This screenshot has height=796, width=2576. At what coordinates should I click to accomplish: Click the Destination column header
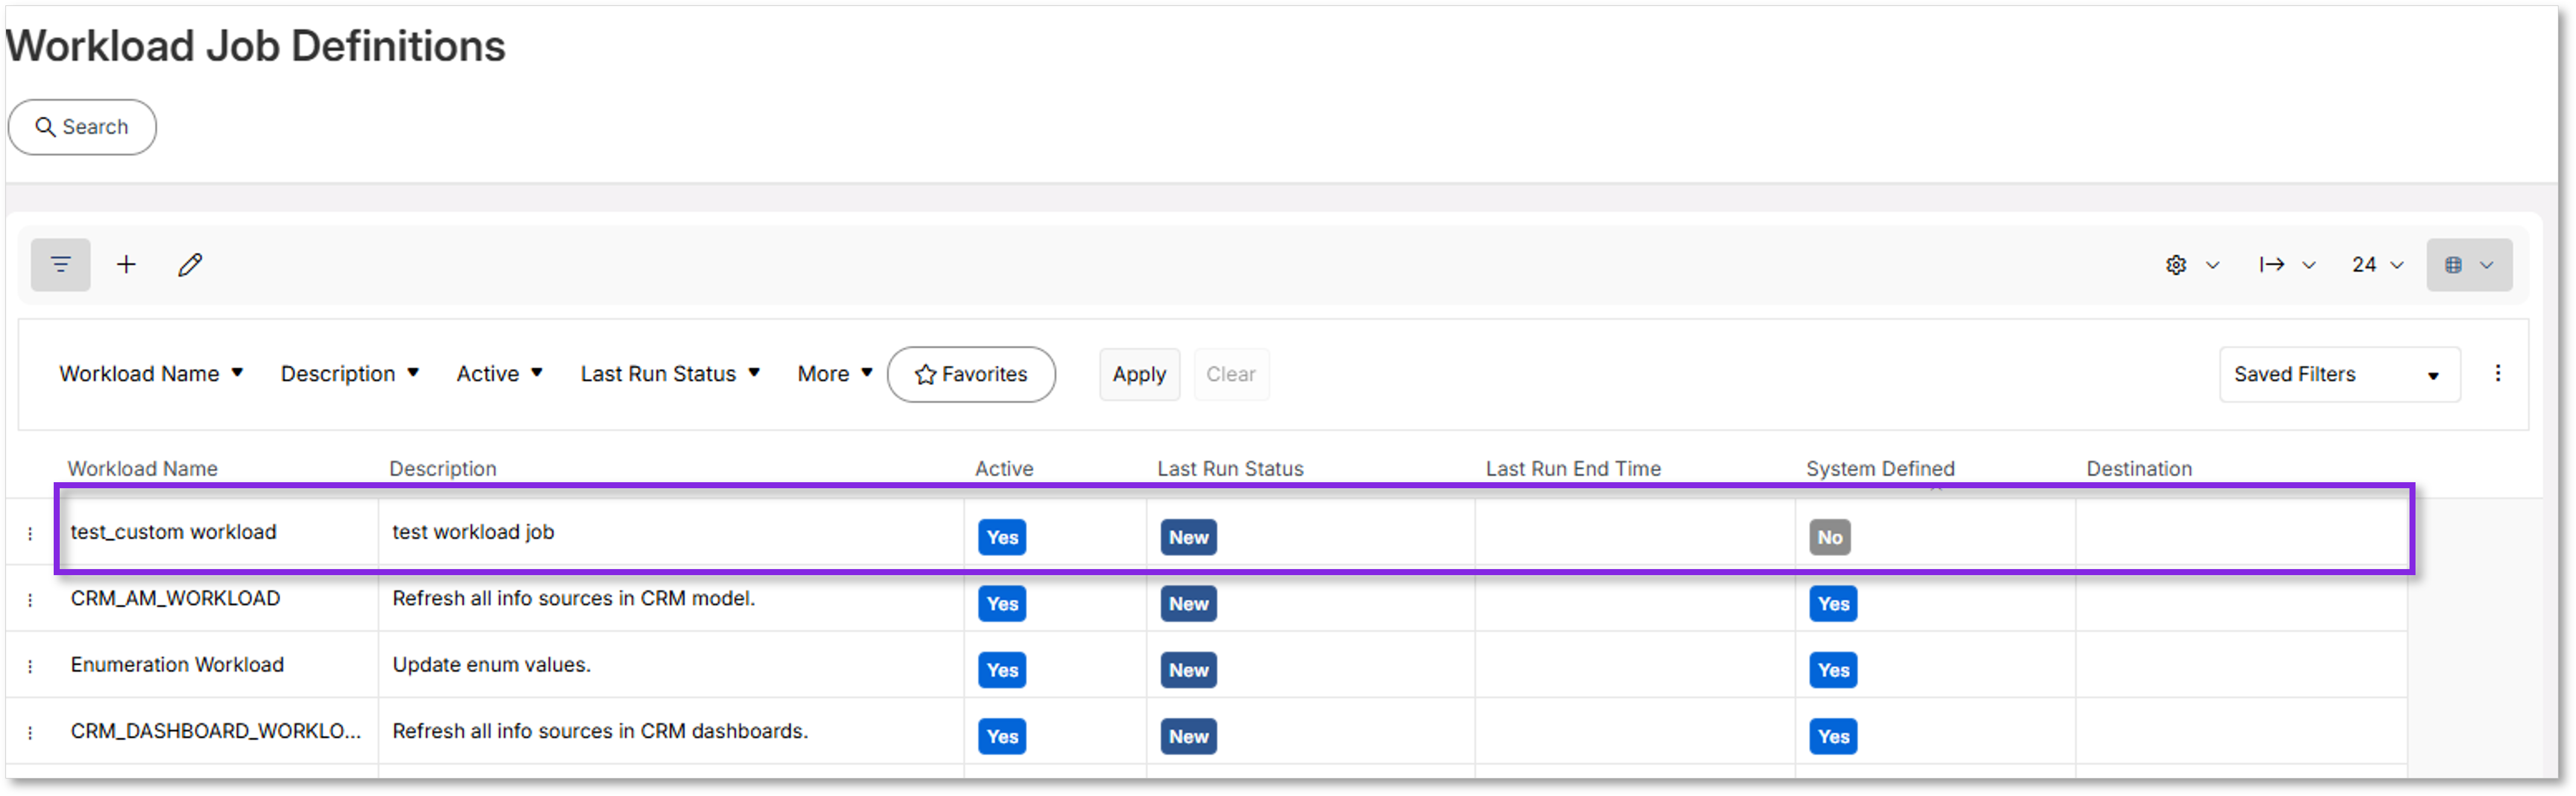pos(2138,469)
